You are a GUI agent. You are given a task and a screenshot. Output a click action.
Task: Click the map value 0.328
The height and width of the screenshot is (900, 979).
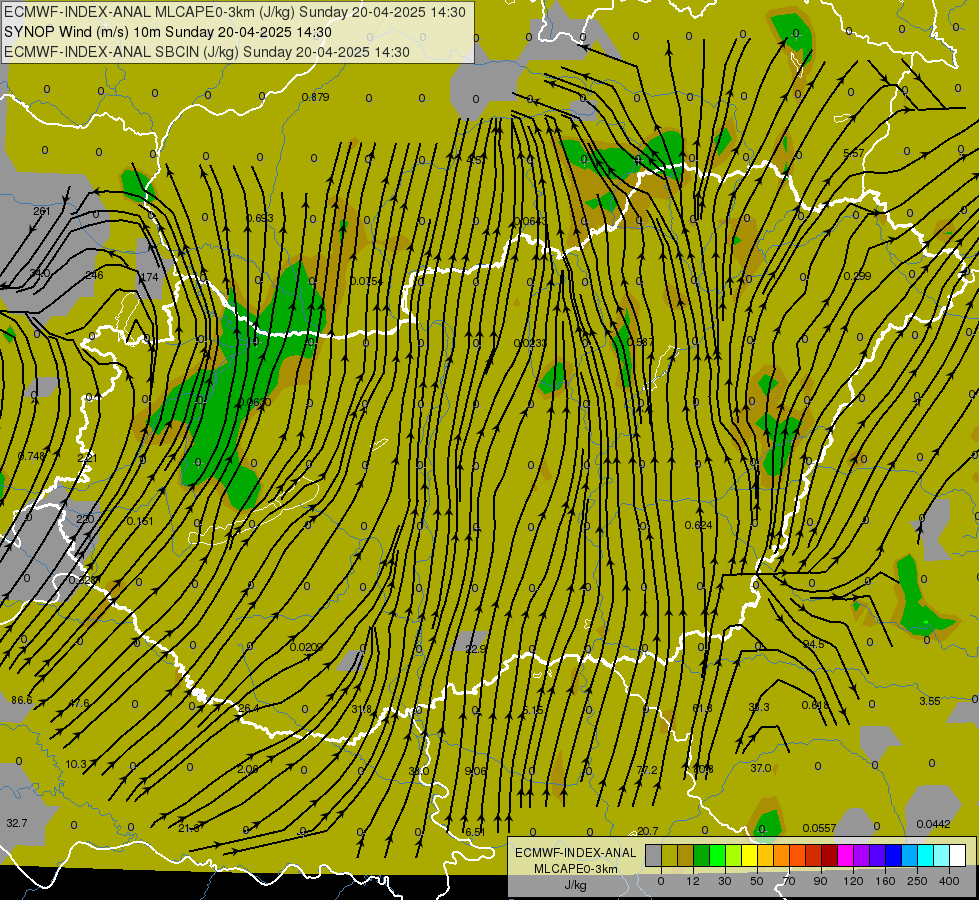pyautogui.click(x=82, y=580)
